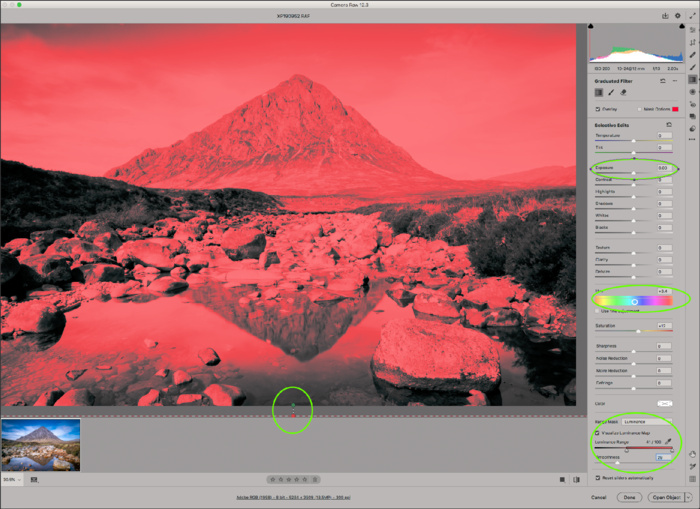Expand the Open Object dropdown arrow
The image size is (700, 509).
687,496
